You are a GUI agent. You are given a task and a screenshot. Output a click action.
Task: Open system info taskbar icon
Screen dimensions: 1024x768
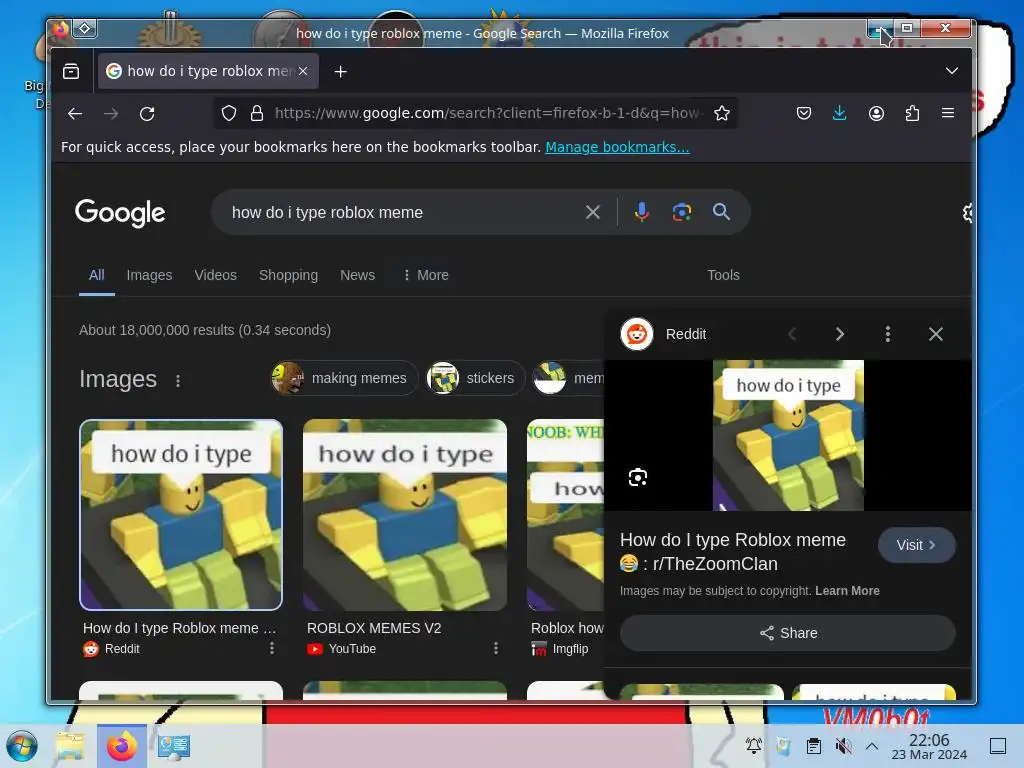(174, 746)
